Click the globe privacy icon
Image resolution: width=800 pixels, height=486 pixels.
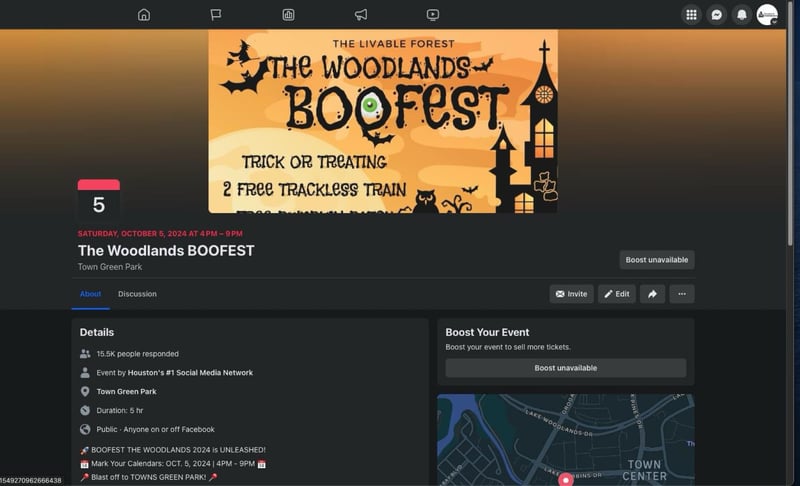tap(85, 429)
